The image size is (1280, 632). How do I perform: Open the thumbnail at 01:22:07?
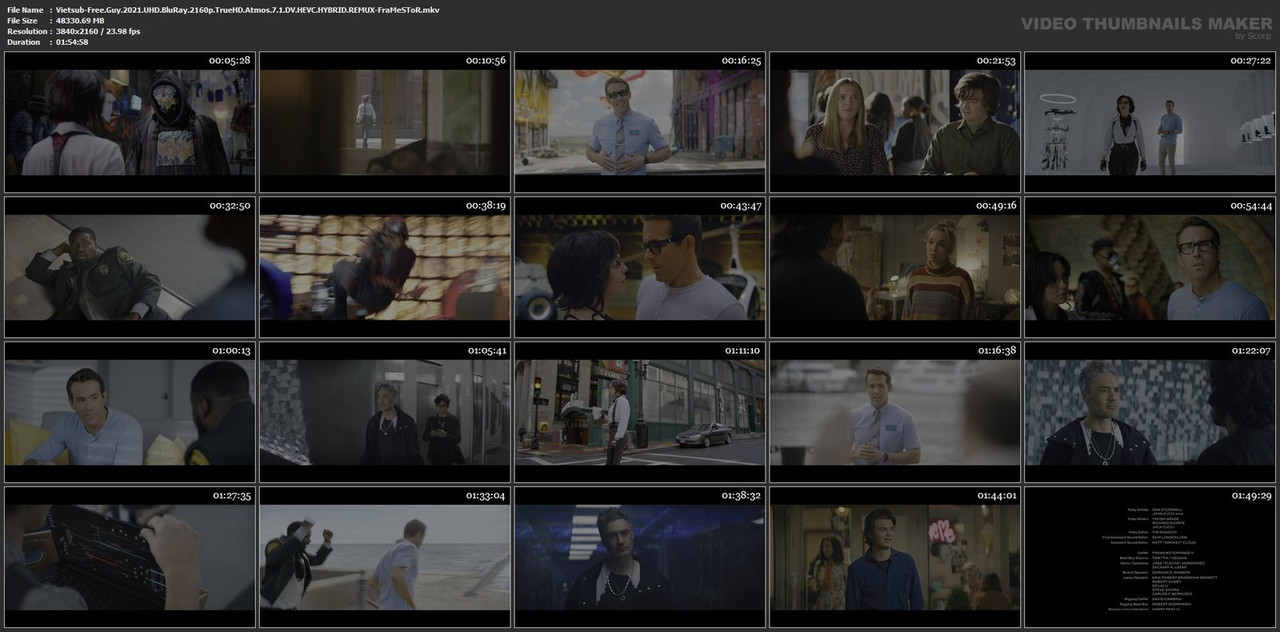[x=1150, y=412]
